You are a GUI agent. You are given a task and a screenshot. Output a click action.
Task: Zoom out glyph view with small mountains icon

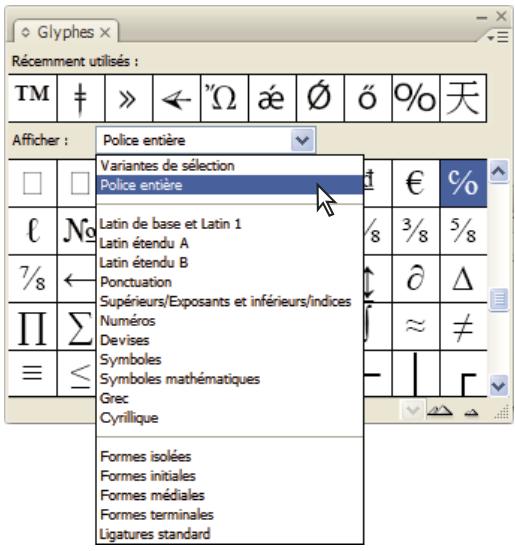[x=471, y=412]
